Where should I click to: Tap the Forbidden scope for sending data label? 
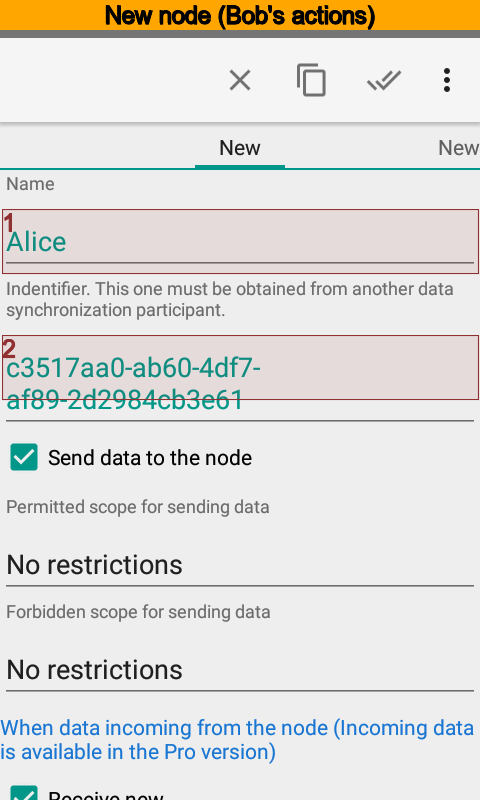(x=138, y=612)
